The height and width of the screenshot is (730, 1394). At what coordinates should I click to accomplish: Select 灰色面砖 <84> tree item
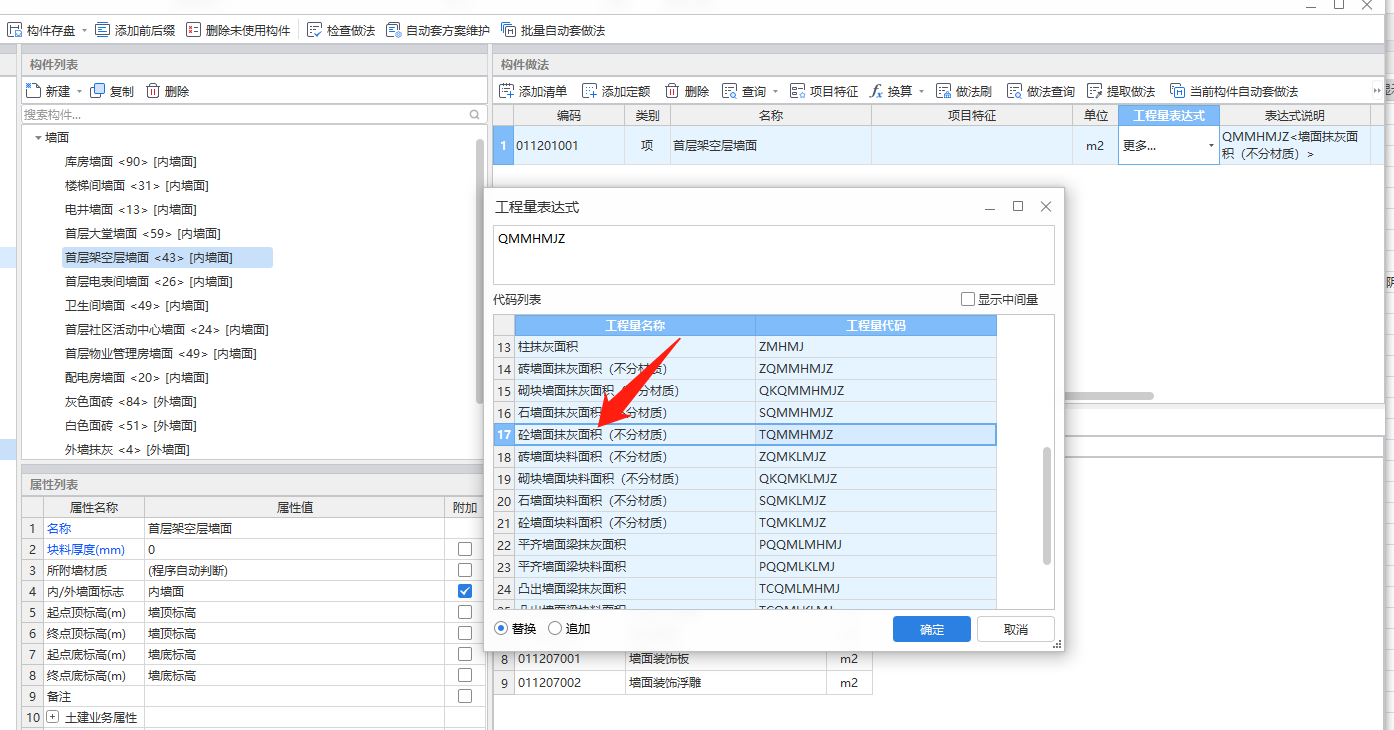tap(130, 401)
